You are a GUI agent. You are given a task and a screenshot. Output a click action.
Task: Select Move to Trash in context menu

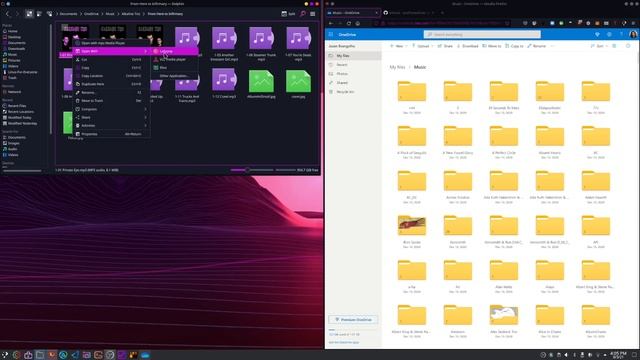(x=111, y=101)
